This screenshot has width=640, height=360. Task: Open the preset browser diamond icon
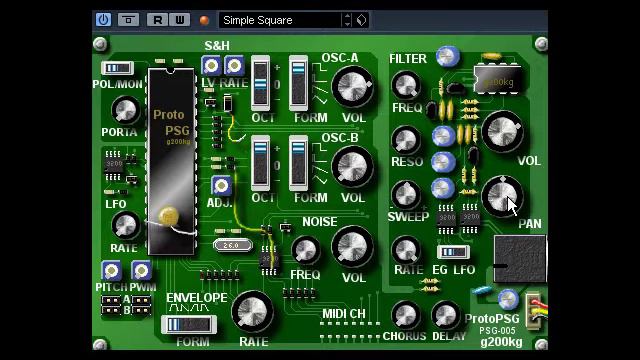coord(361,20)
